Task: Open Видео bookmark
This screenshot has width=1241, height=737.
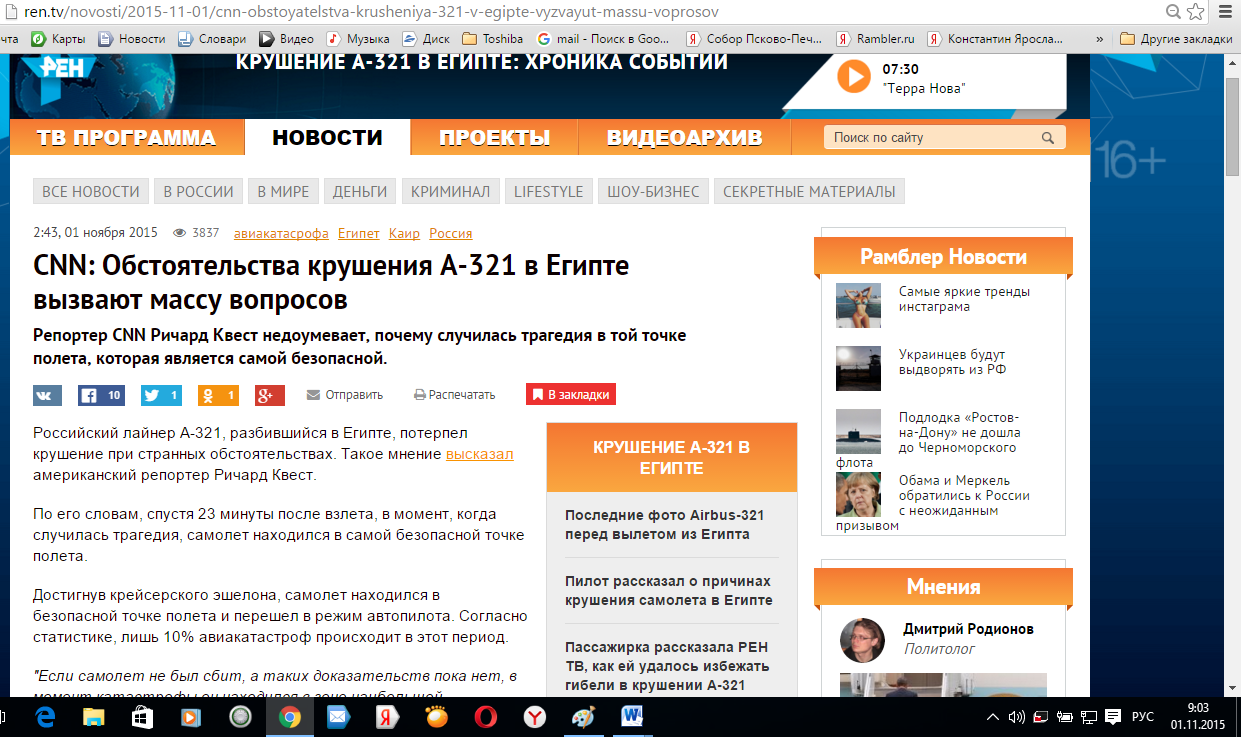Action: pos(286,39)
